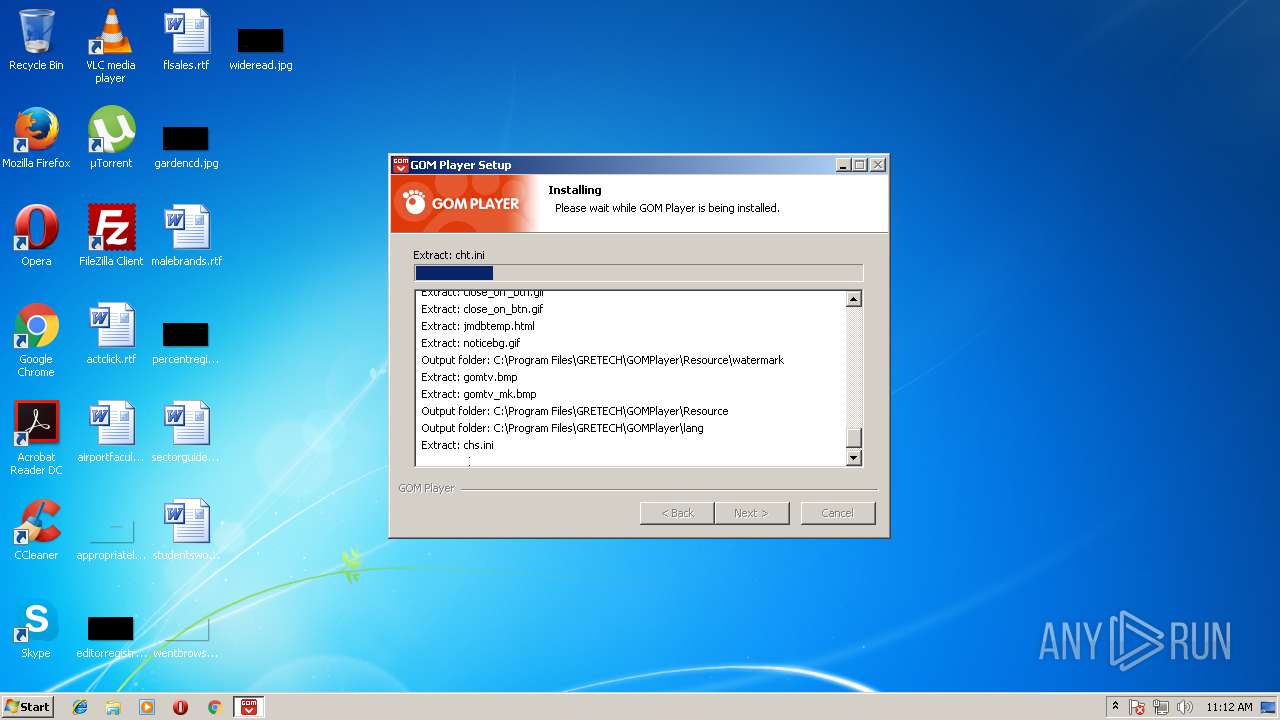Click the Chrome icon on the taskbar
The width and height of the screenshot is (1280, 720).
[214, 707]
